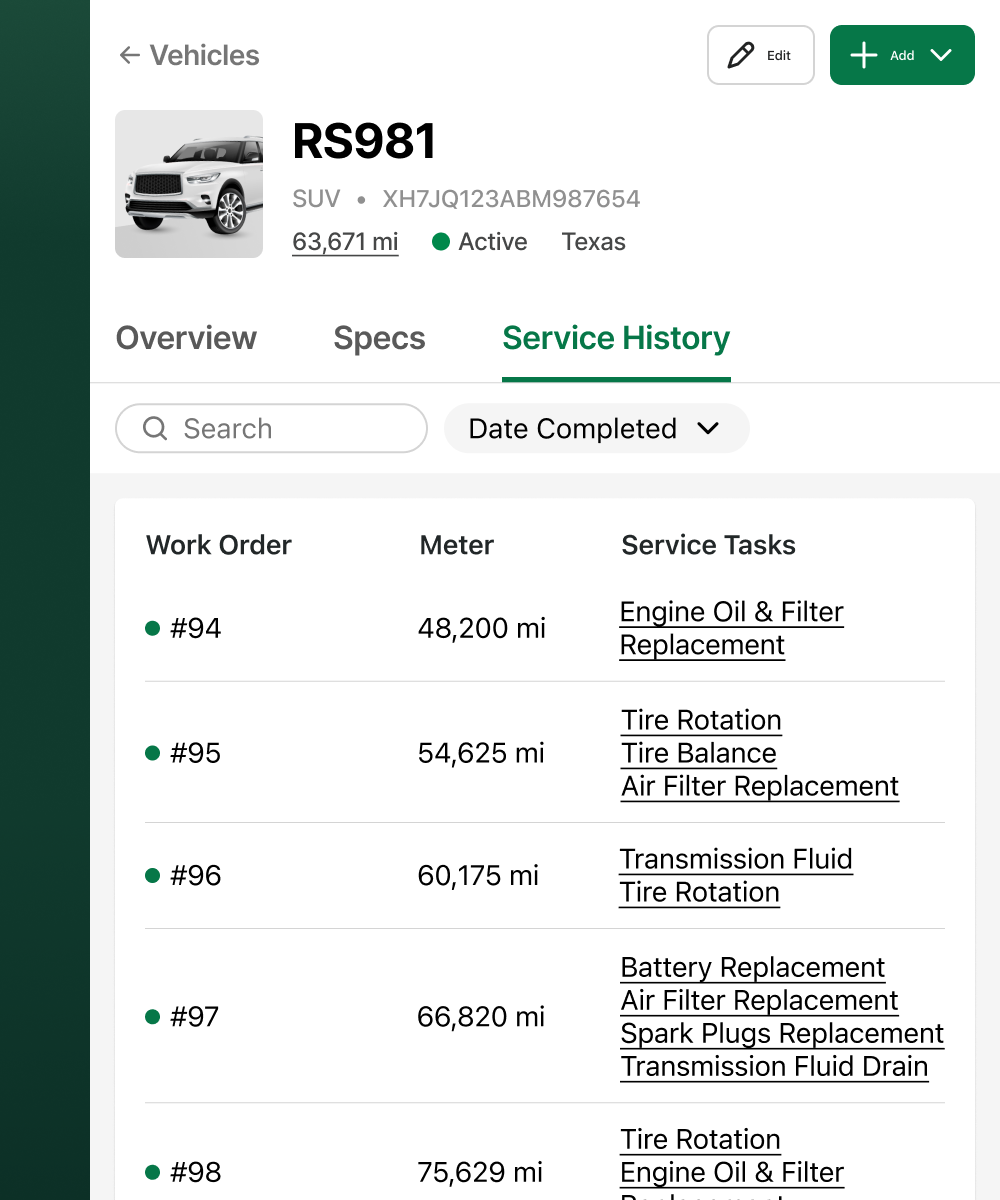Screen dimensions: 1000x1200
Task: Open the Date Completed filter dropdown
Action: pyautogui.click(x=596, y=429)
